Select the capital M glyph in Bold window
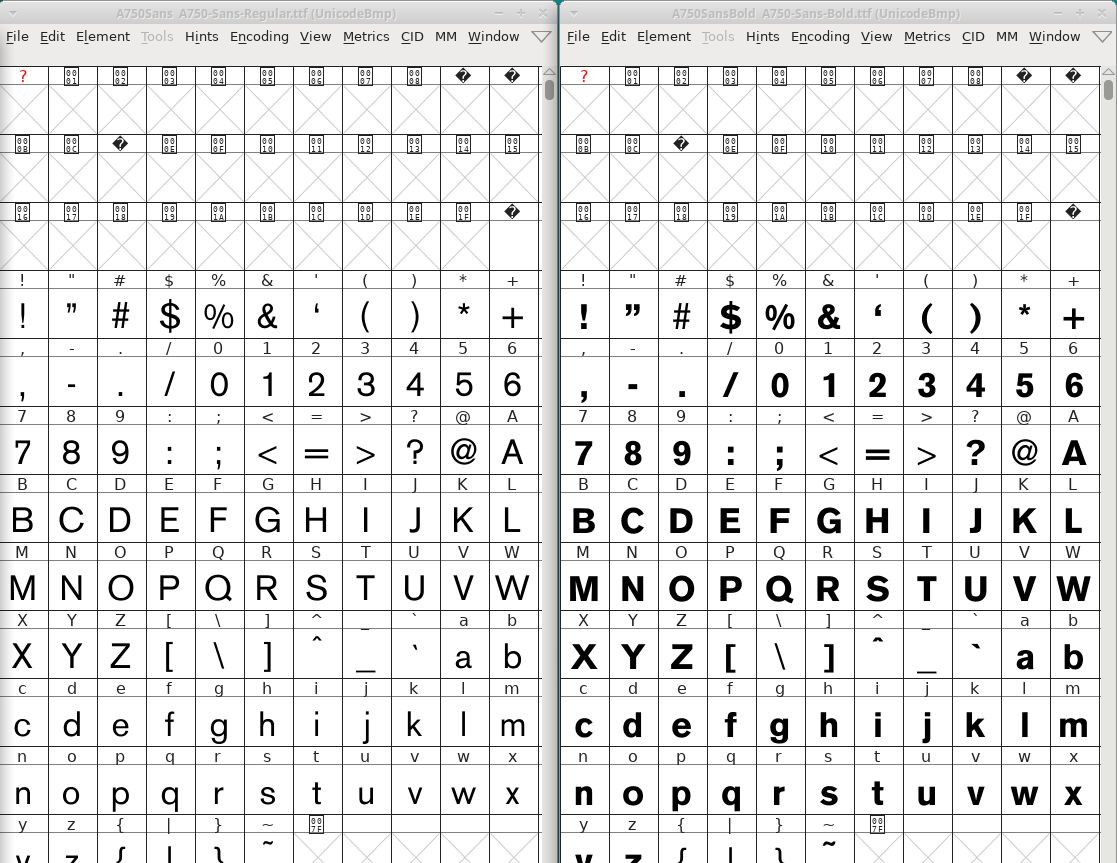This screenshot has width=1117, height=863. coord(583,588)
